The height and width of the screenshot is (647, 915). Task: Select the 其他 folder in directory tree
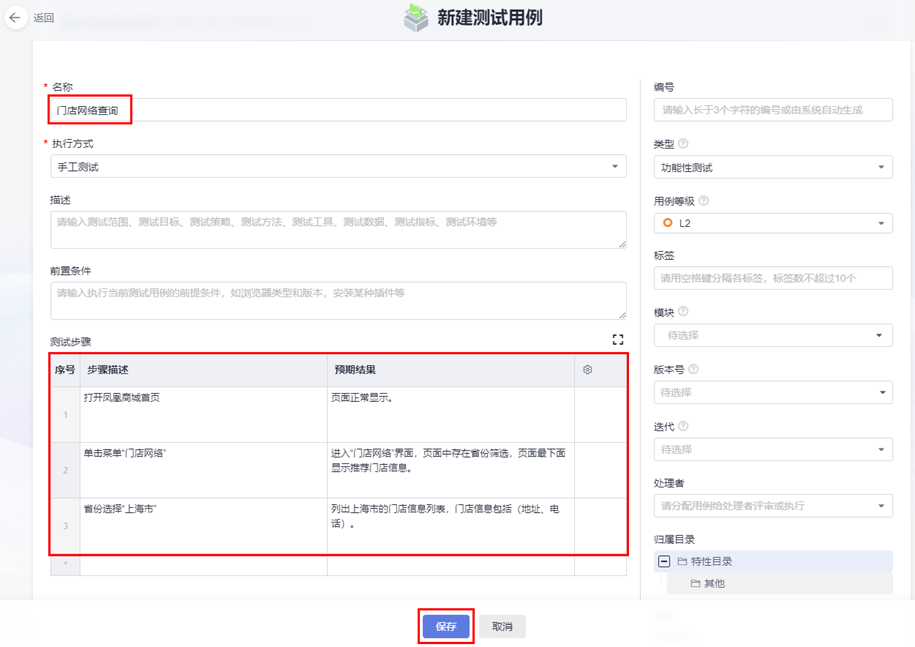(x=713, y=583)
